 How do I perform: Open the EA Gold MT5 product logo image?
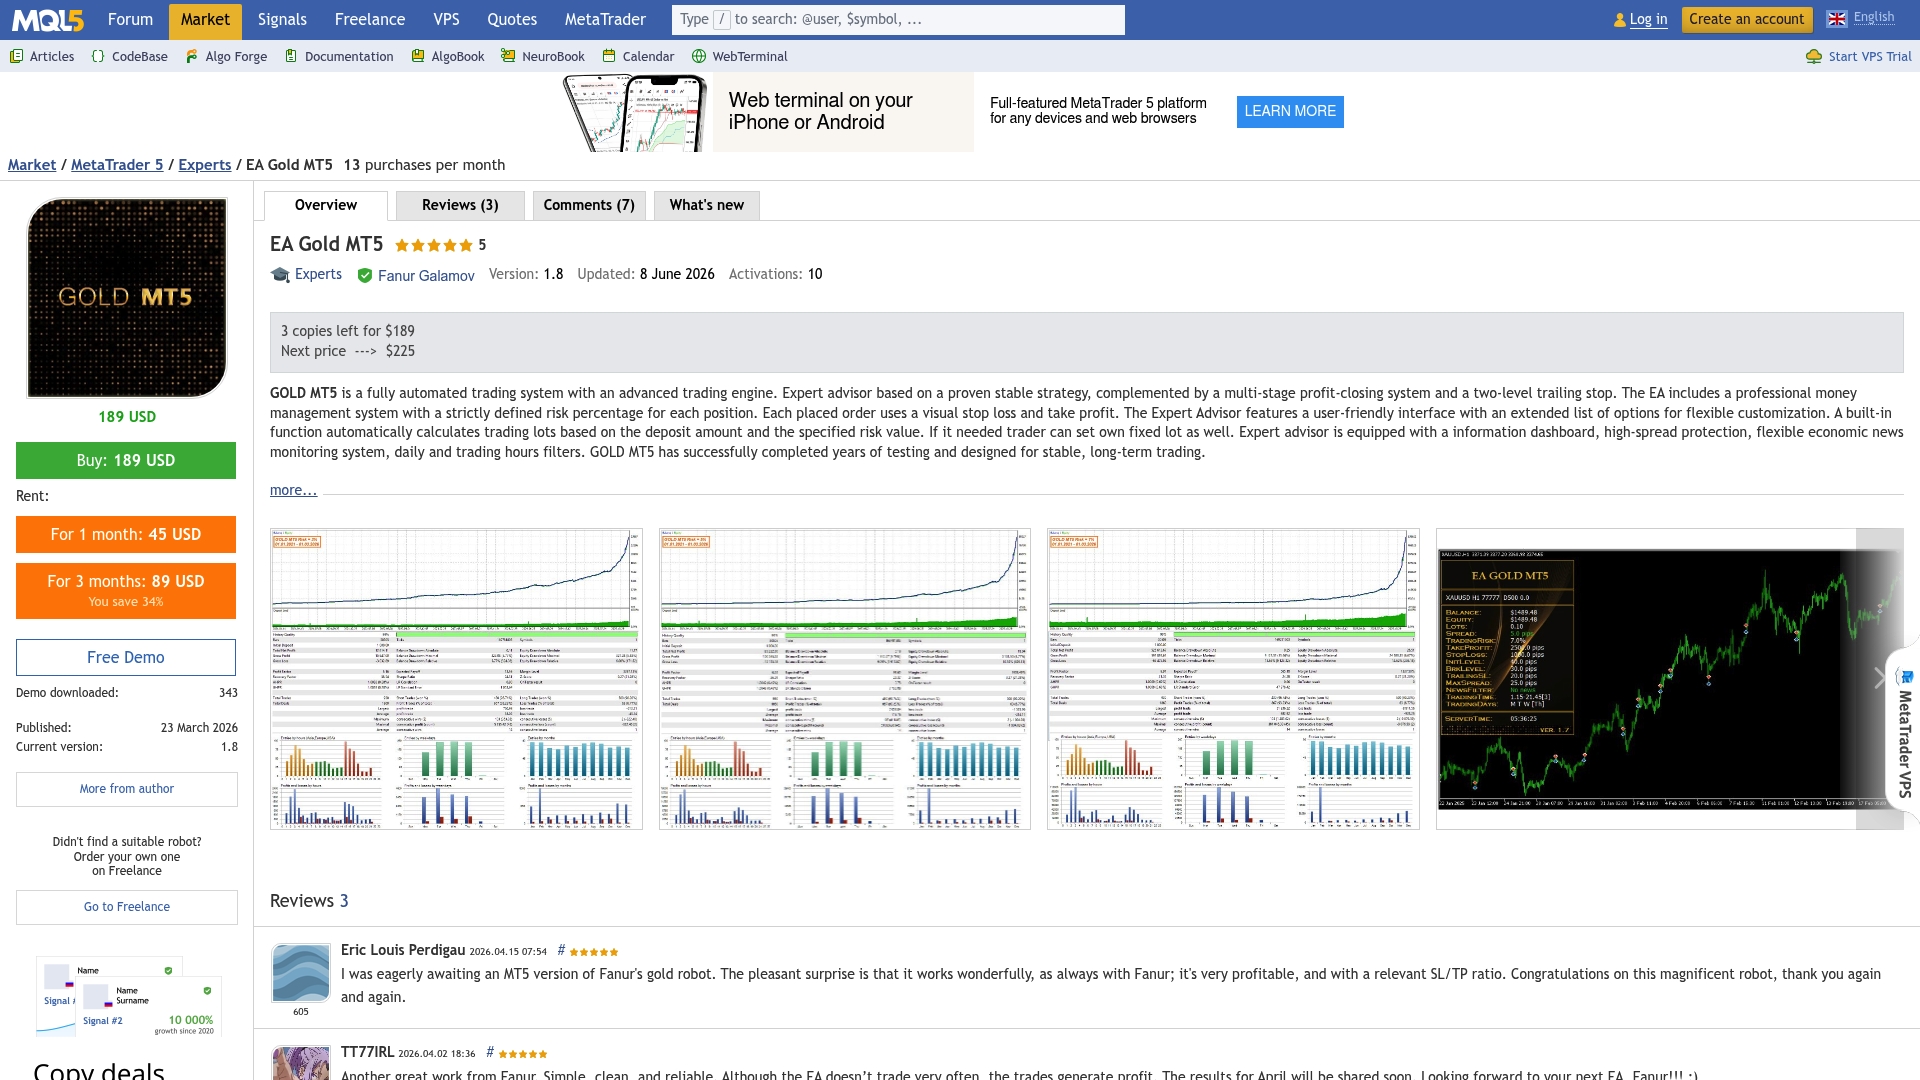[x=127, y=297]
